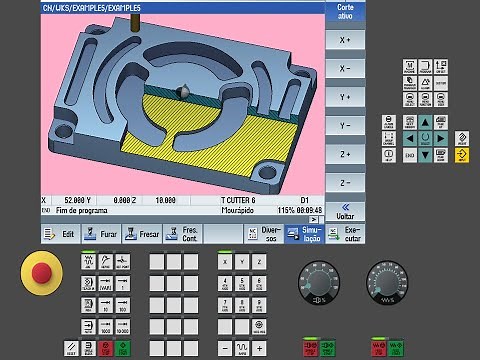Click the Alarm Cancel key
Viewport: 480px width, 360px height.
click(x=389, y=122)
